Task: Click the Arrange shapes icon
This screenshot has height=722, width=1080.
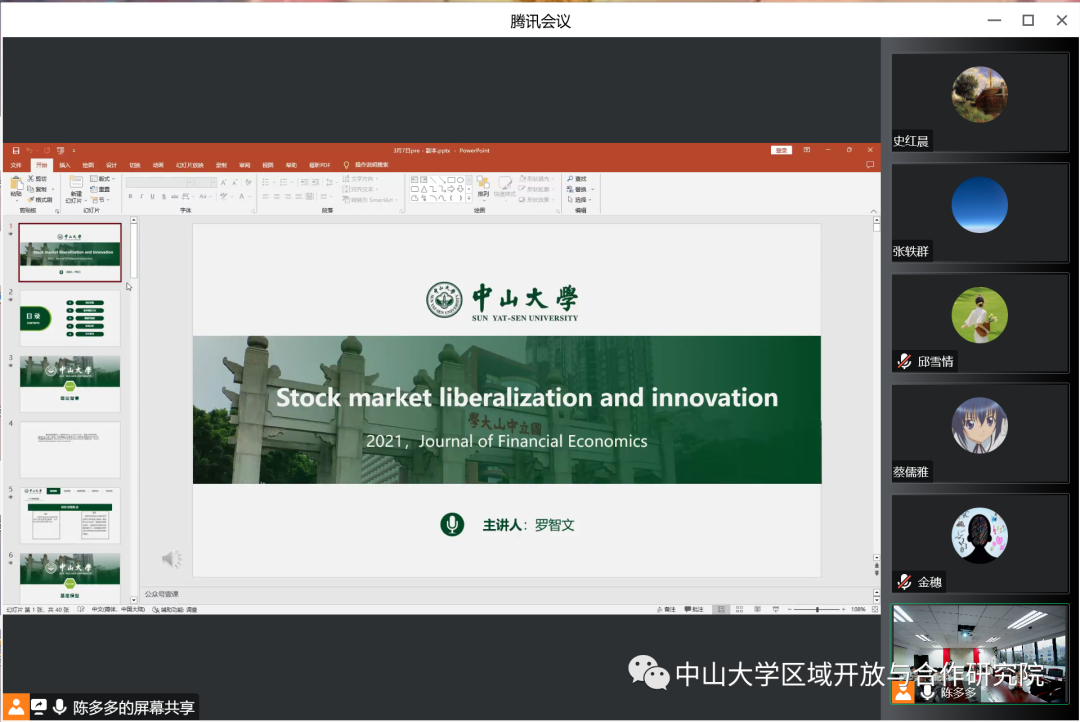Action: point(484,183)
